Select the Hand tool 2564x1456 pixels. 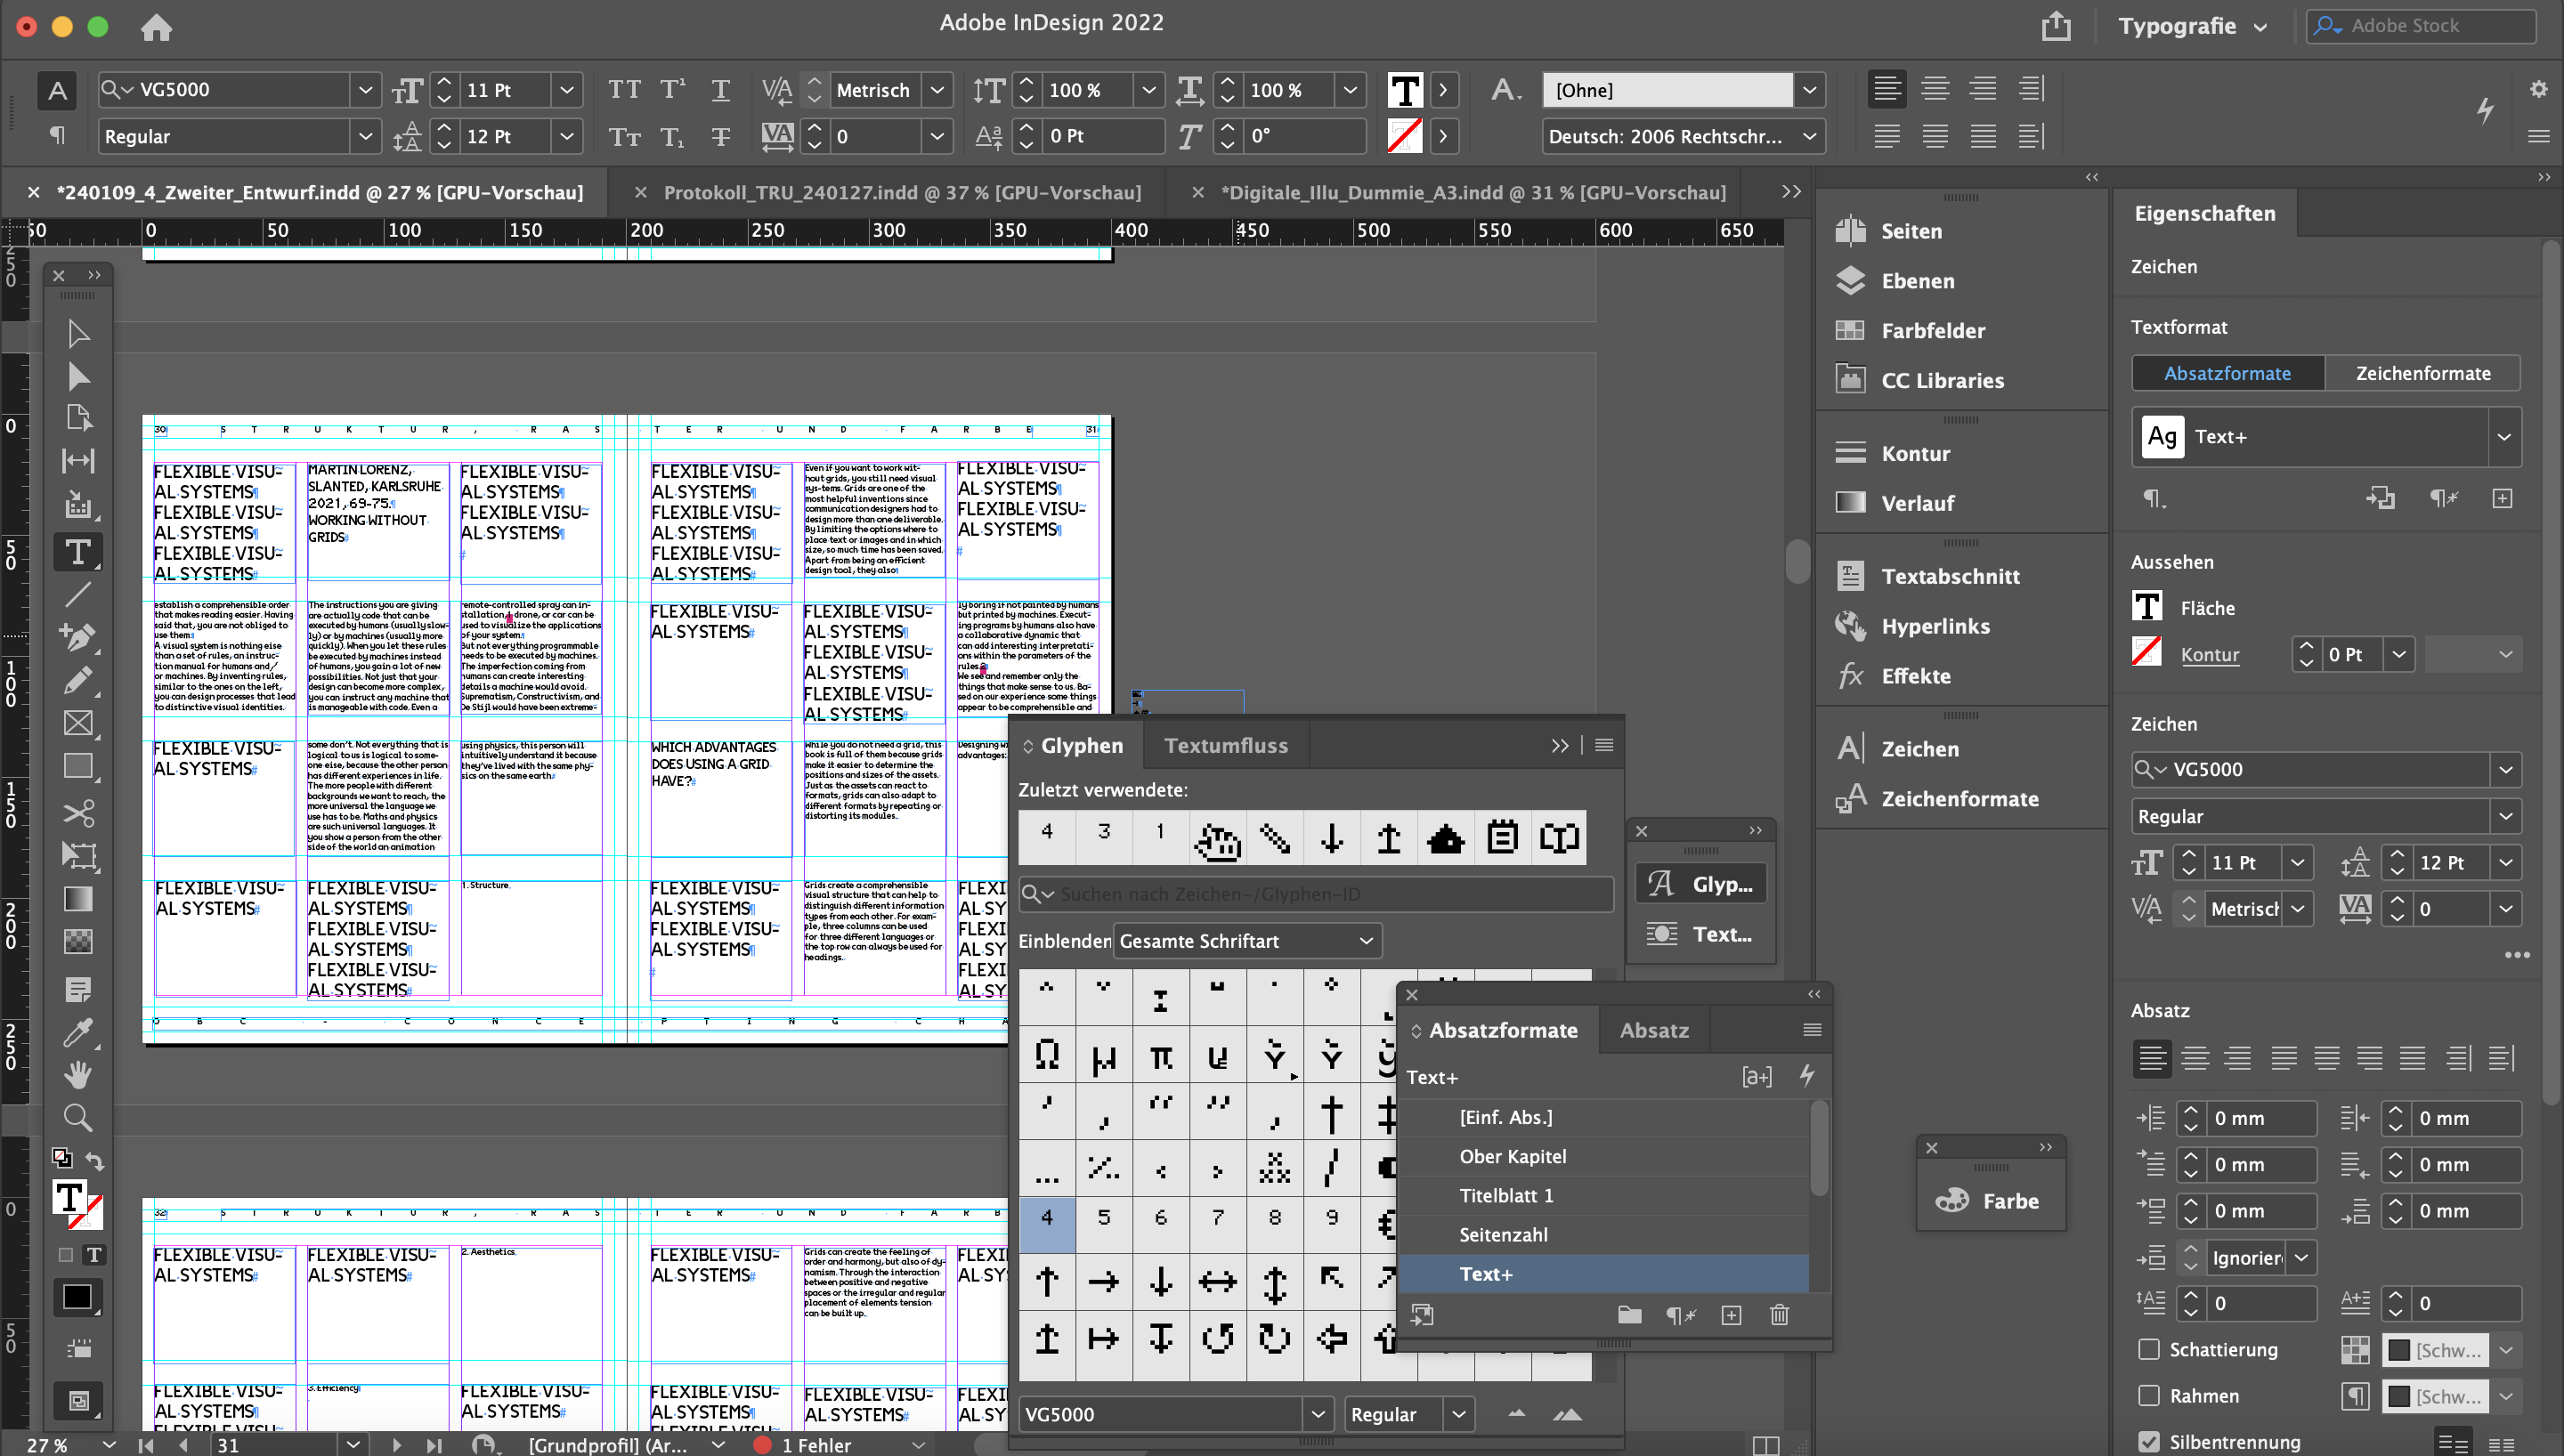click(x=78, y=1075)
